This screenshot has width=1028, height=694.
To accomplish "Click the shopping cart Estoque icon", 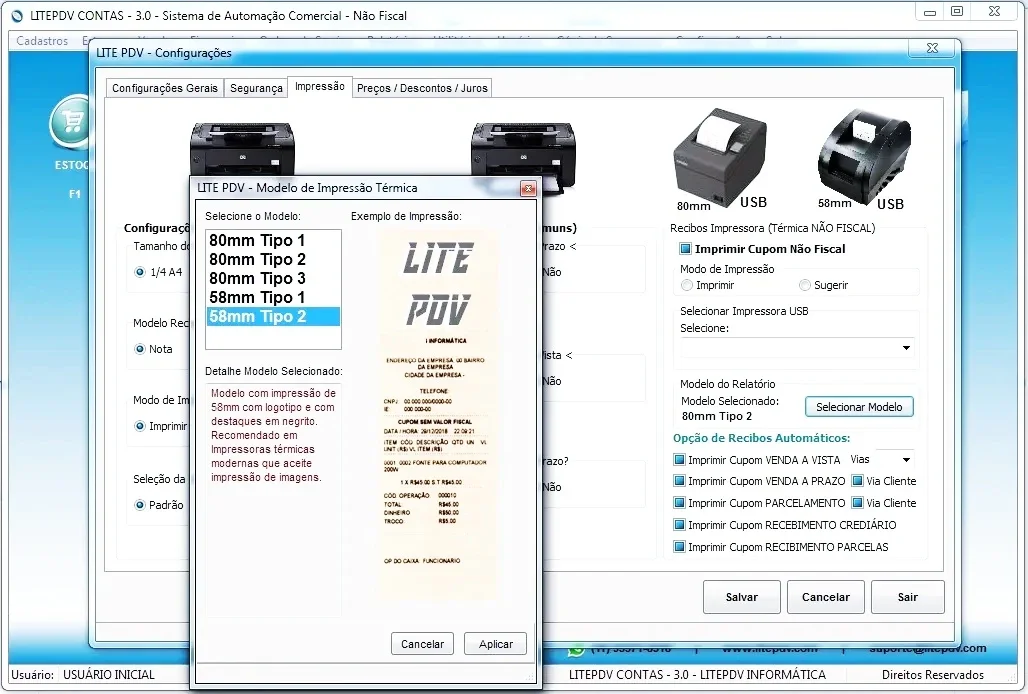I will tap(71, 122).
